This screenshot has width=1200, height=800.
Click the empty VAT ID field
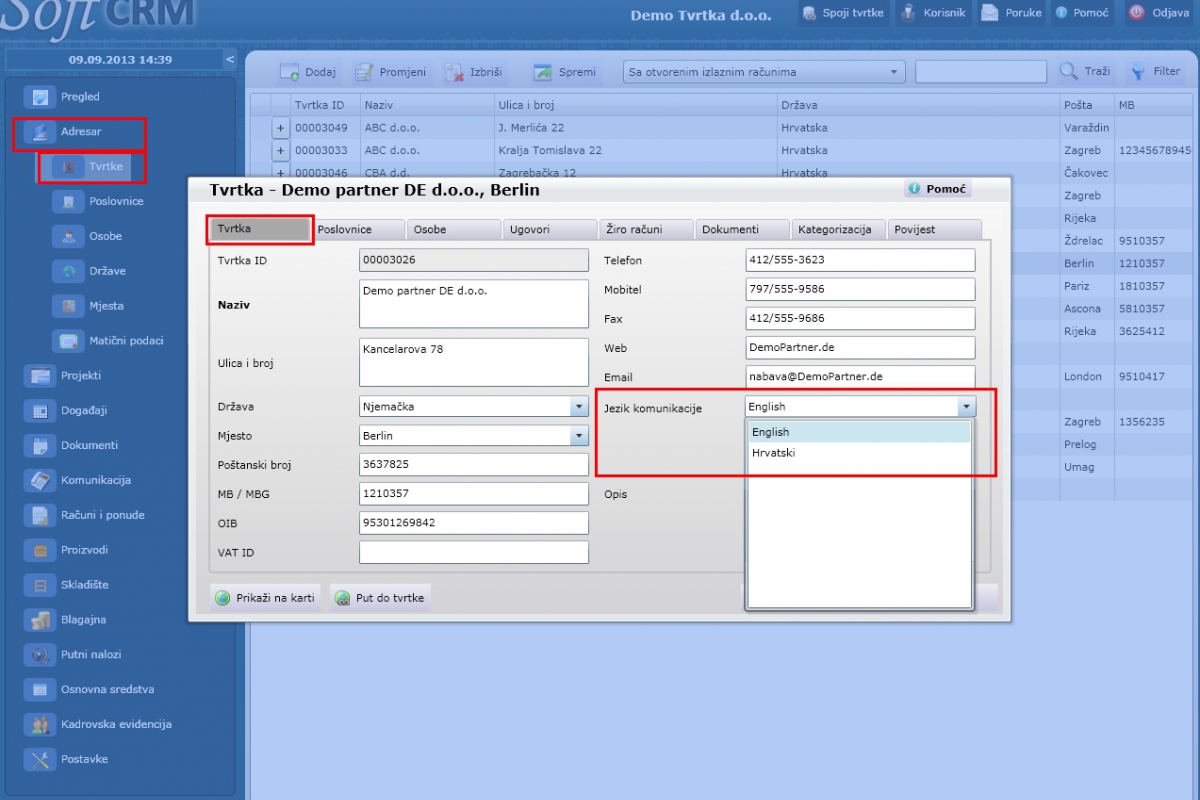[x=474, y=552]
